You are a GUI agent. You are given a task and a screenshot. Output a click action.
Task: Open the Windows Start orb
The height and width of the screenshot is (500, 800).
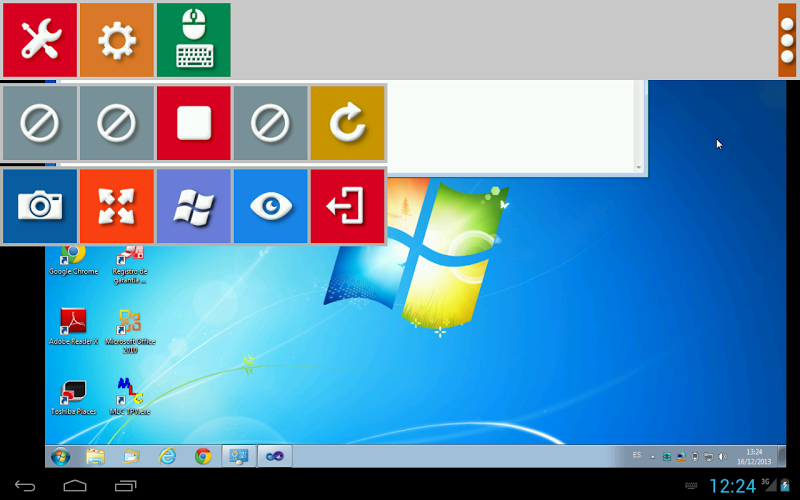tap(60, 456)
